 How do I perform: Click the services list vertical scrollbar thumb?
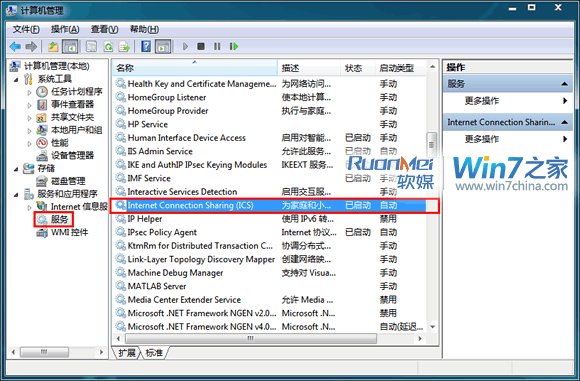[x=432, y=145]
